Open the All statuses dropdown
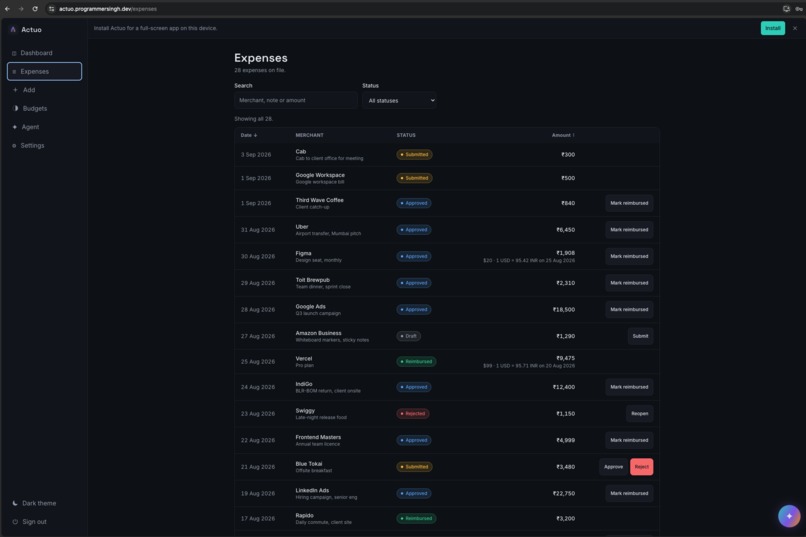The height and width of the screenshot is (537, 806). click(399, 100)
